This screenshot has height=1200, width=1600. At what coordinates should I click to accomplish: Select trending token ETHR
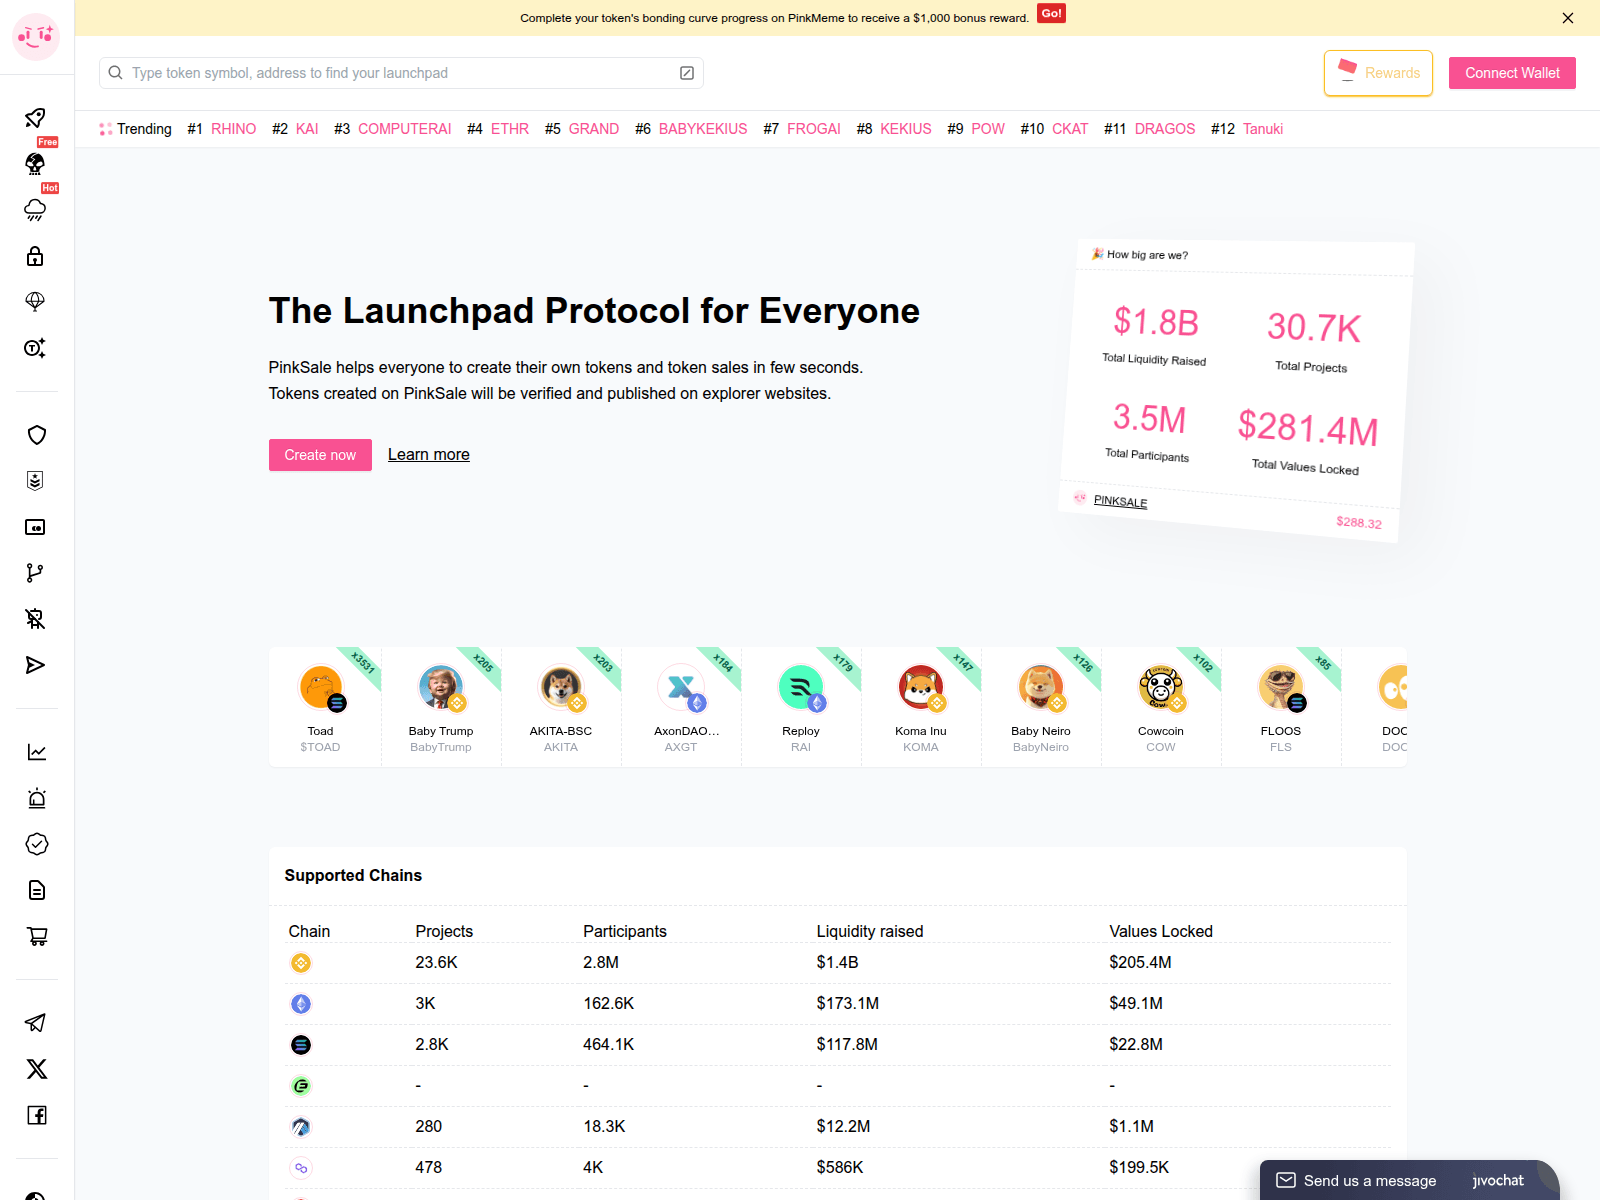tap(510, 129)
